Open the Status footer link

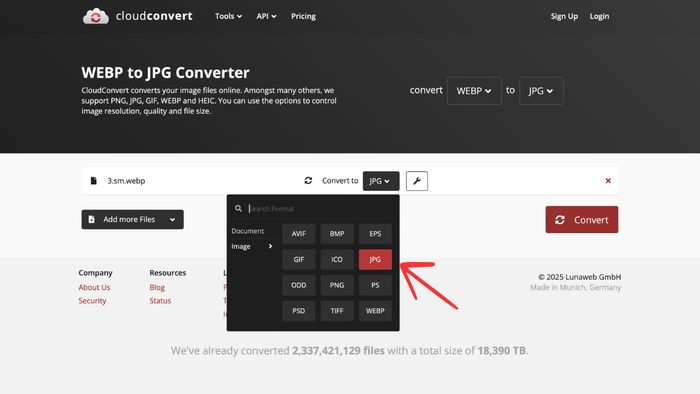point(160,301)
